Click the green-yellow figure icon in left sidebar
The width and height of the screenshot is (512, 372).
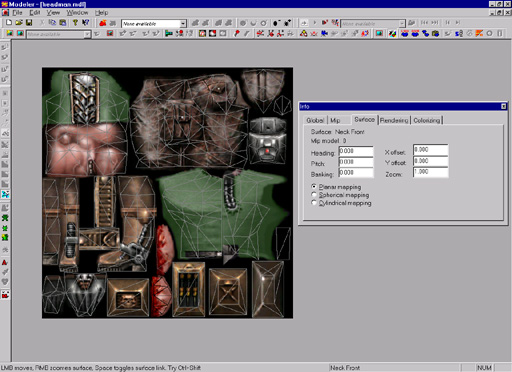click(x=5, y=237)
